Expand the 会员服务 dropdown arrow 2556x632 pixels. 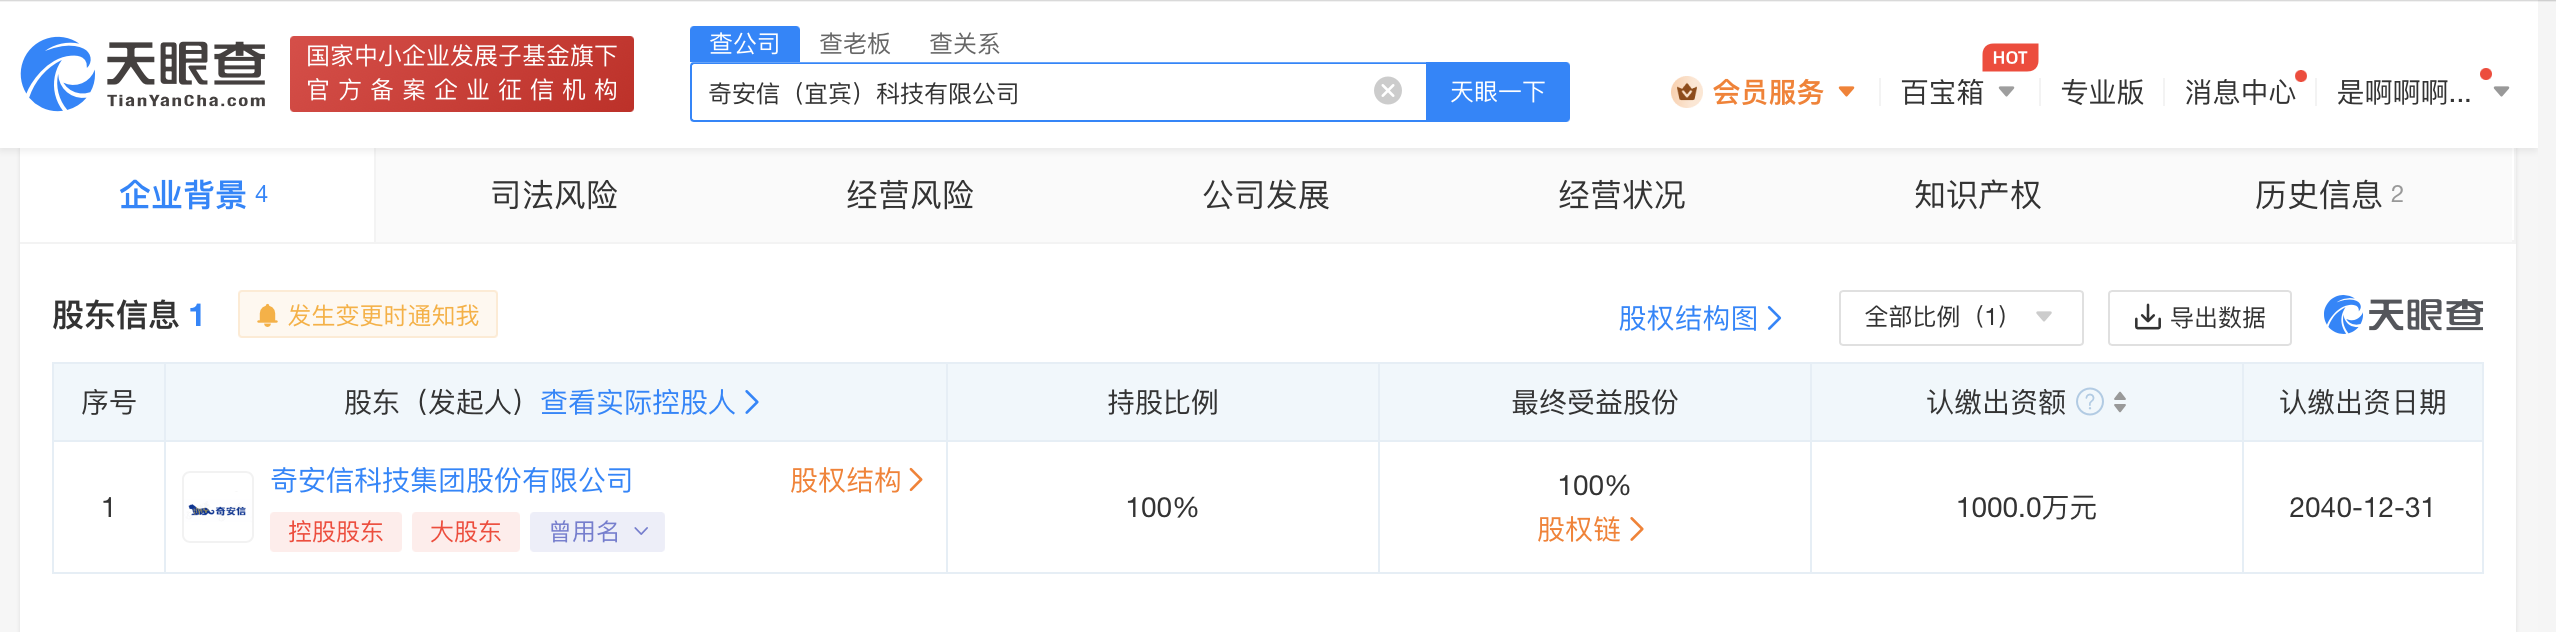(1847, 92)
